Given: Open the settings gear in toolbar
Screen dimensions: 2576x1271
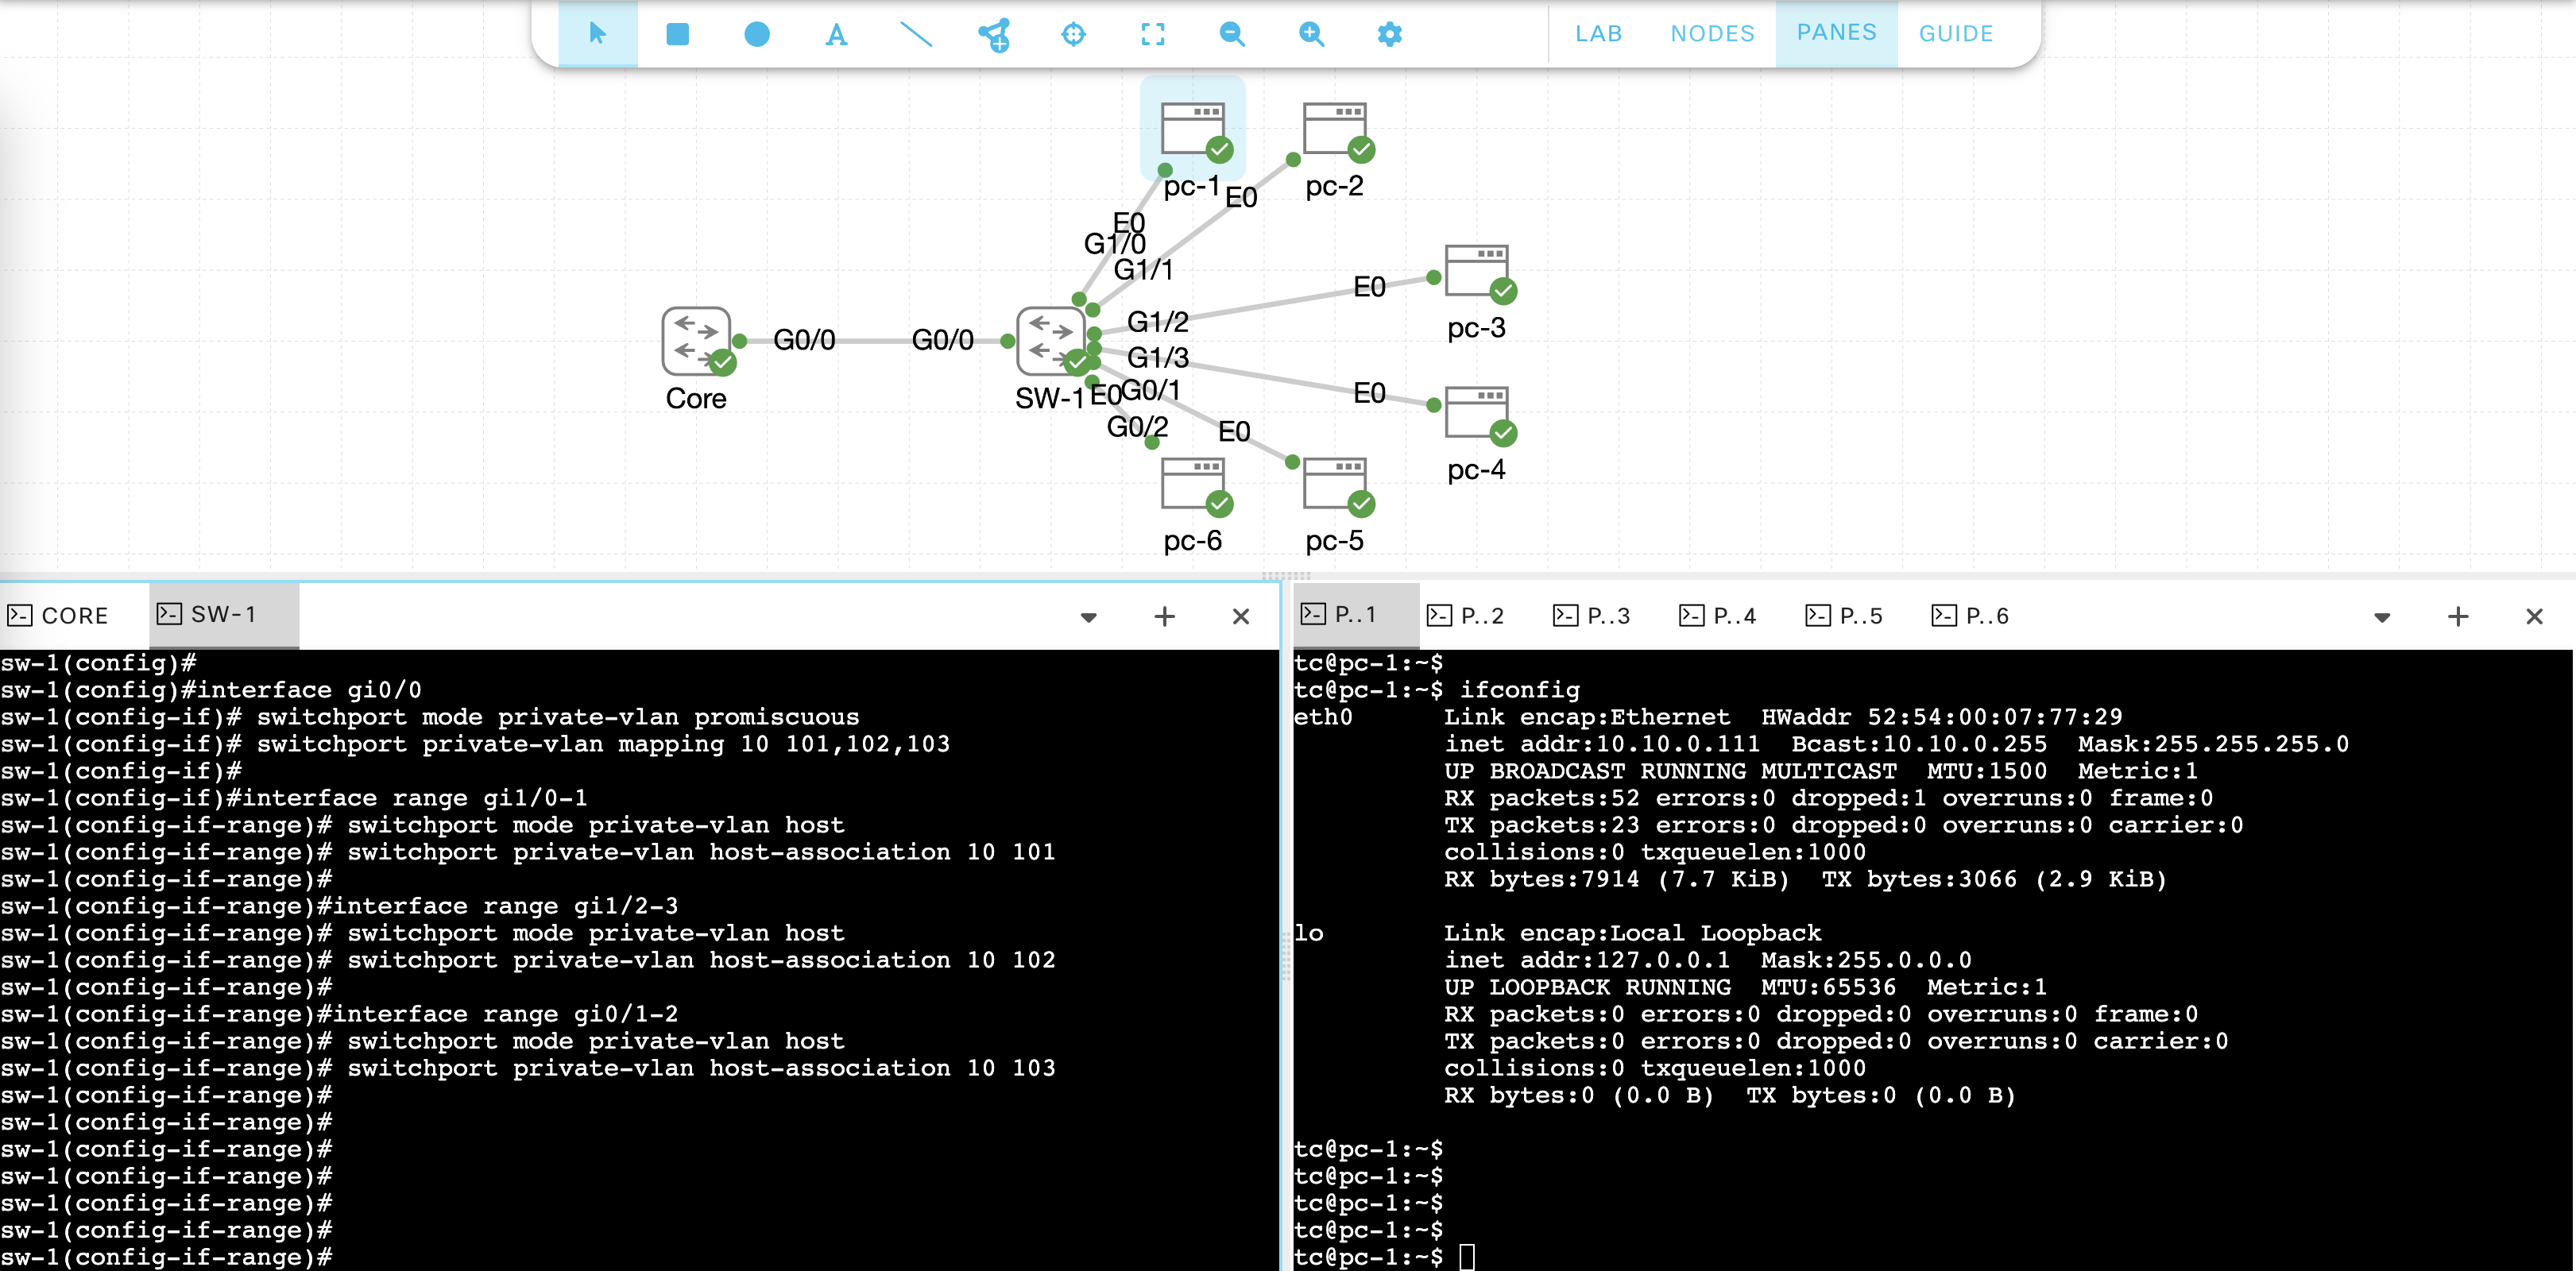Looking at the screenshot, I should coord(1389,34).
